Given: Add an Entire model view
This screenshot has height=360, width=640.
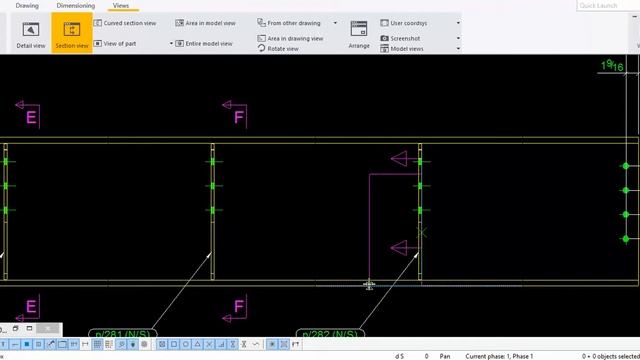Looking at the screenshot, I should [x=204, y=43].
